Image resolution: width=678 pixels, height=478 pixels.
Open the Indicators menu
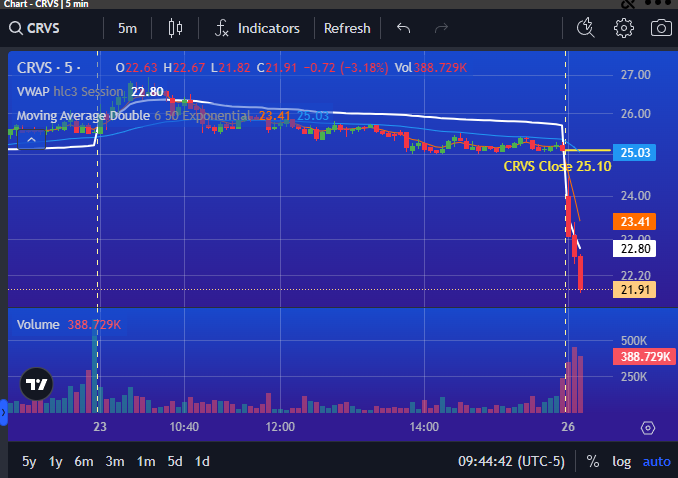(257, 29)
